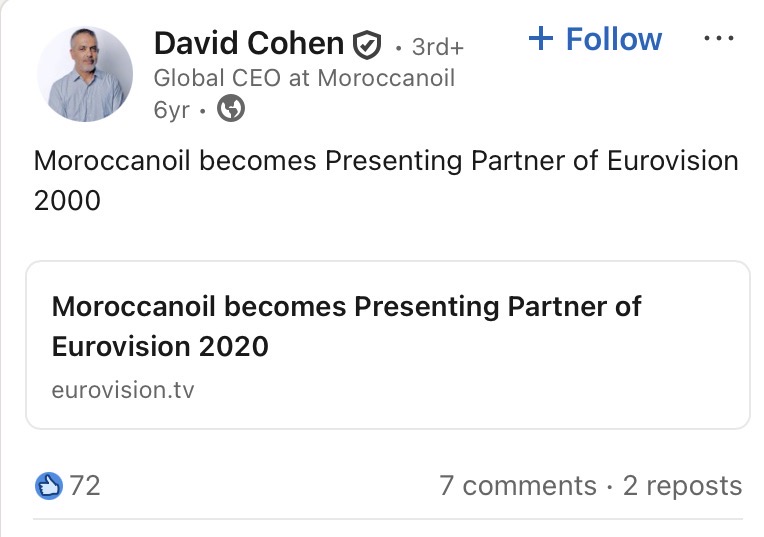Screen dimensions: 764x537
Task: Click the bottom edge of the link preview card
Action: [388, 428]
